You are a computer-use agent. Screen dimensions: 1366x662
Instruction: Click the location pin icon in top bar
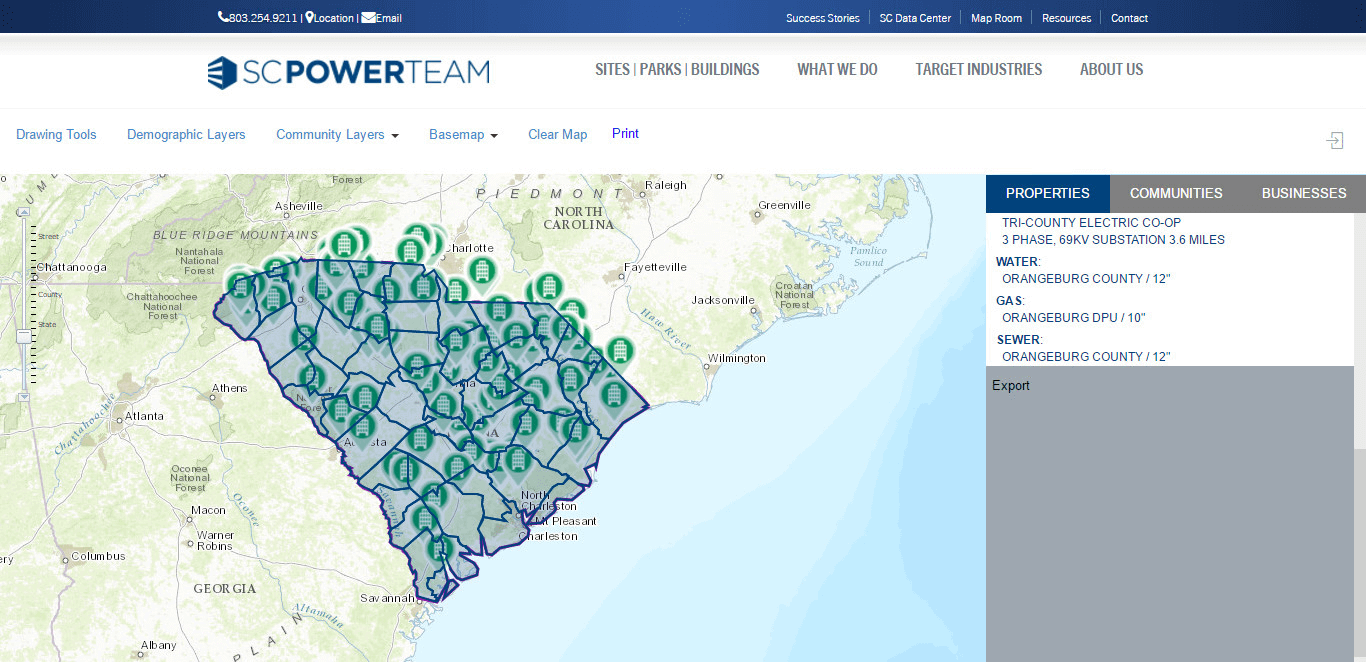click(309, 17)
